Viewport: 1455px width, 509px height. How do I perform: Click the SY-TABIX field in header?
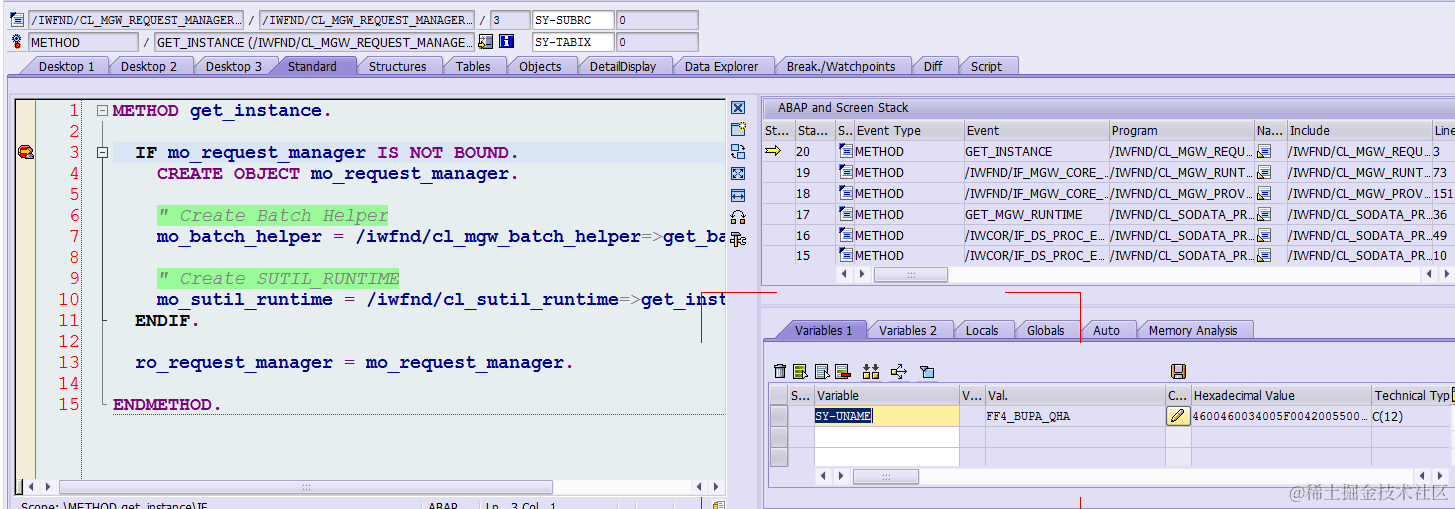pos(573,42)
